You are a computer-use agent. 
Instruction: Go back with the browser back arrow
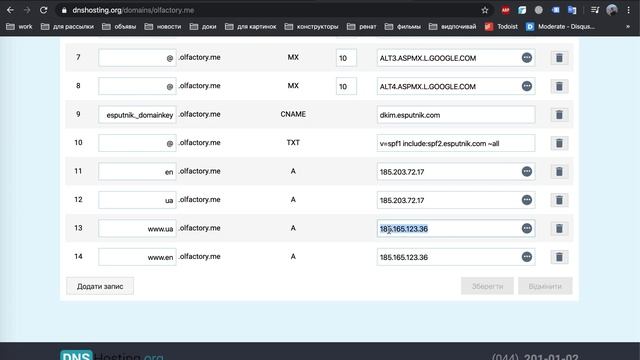tap(10, 10)
